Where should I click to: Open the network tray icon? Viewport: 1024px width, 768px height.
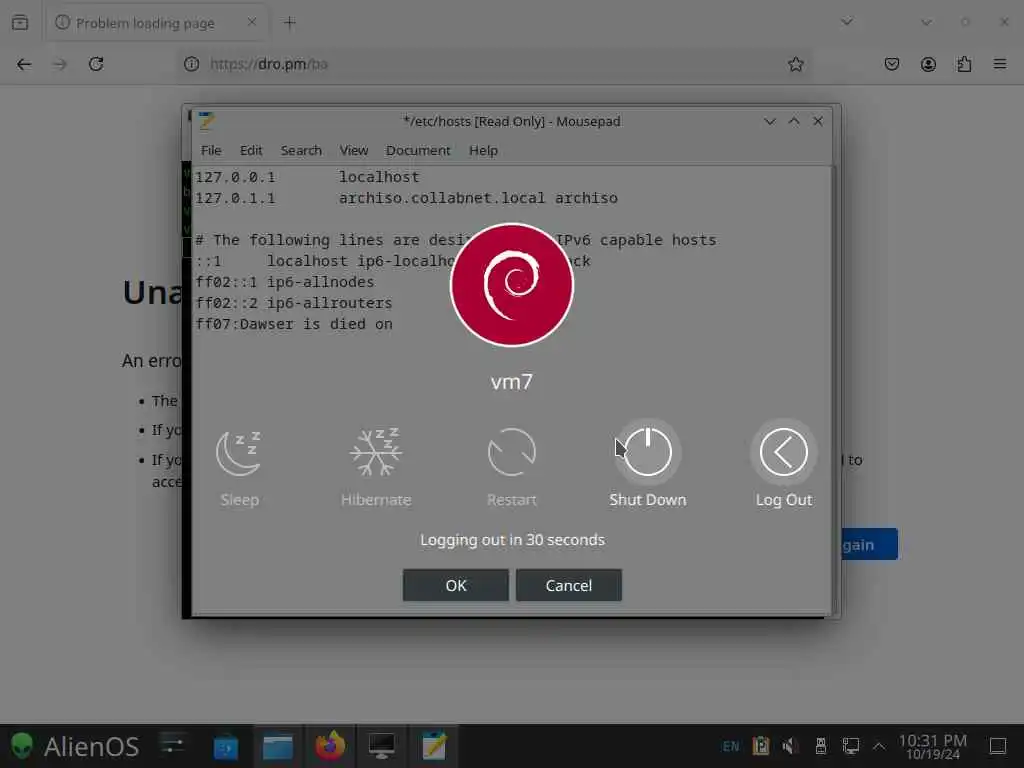850,745
